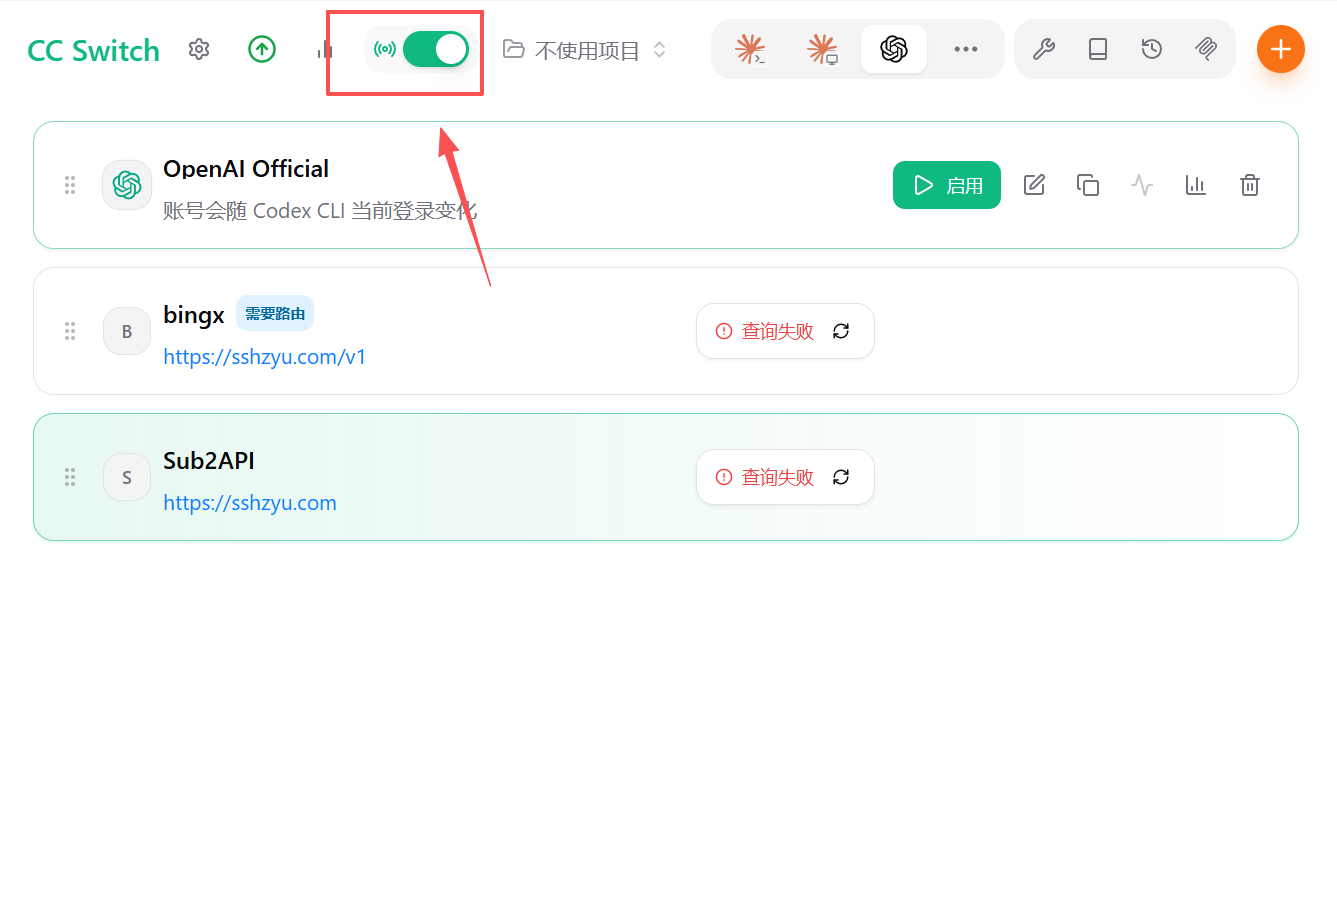
Task: Open settings via the gear icon
Action: 199,49
